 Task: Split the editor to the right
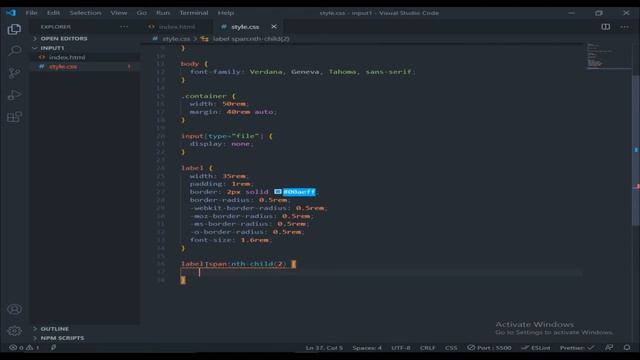click(x=606, y=27)
